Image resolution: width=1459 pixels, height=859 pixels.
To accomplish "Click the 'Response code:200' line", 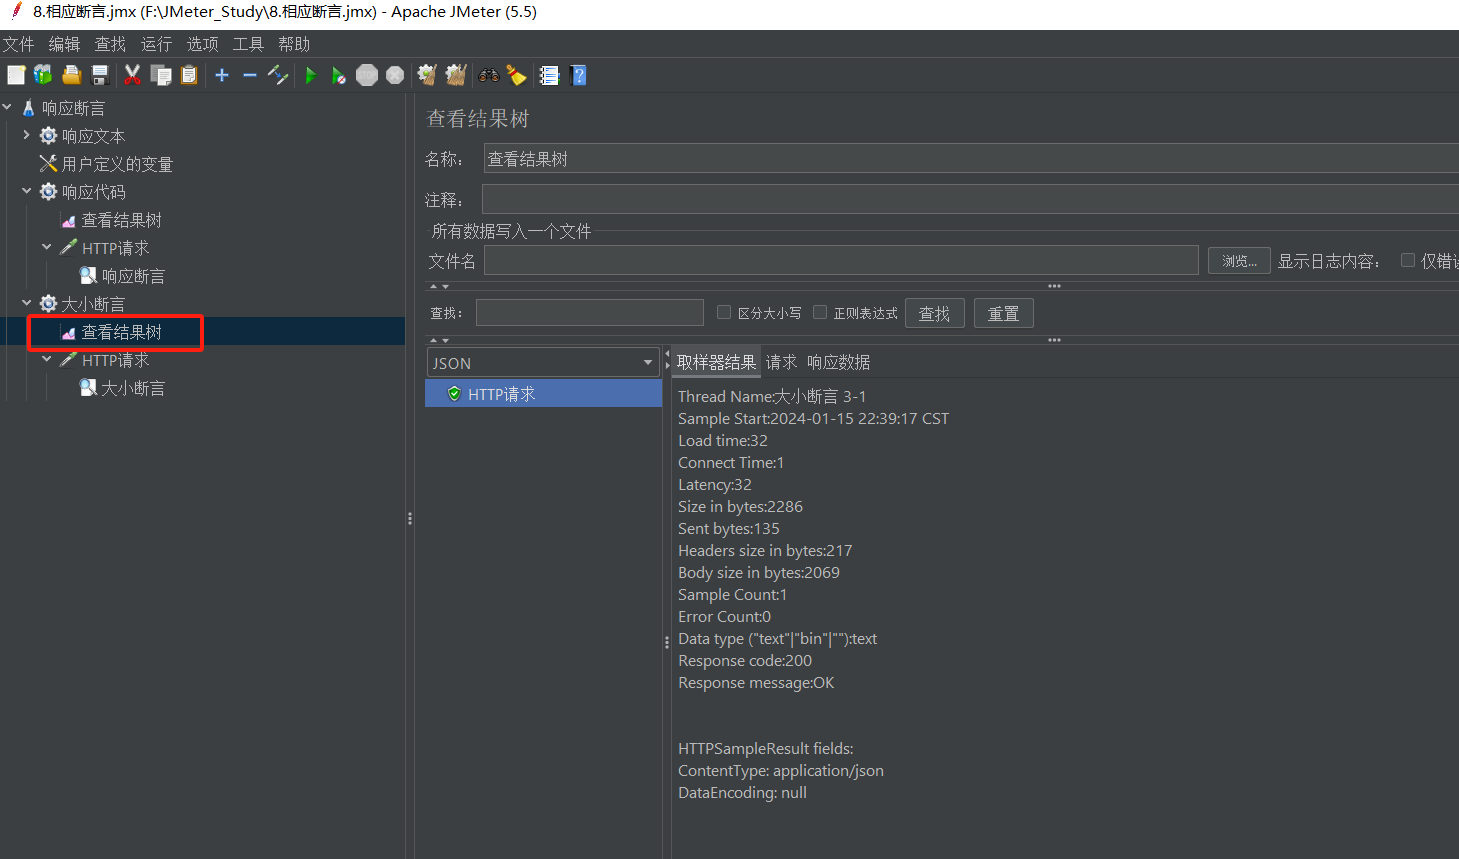I will pyautogui.click(x=745, y=661).
